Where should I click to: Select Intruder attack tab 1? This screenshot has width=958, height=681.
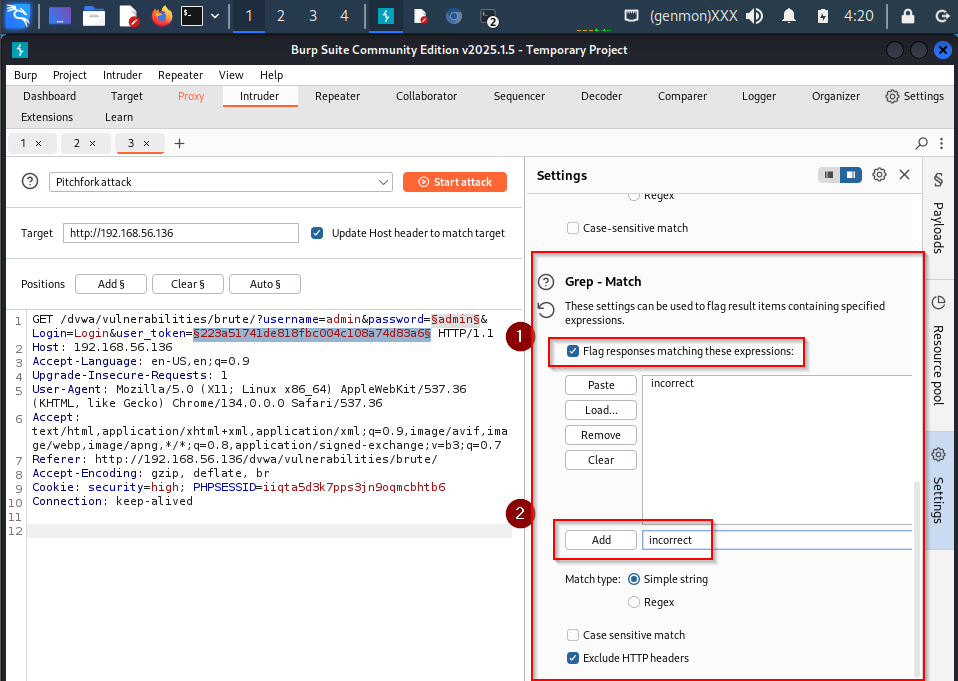pos(23,143)
